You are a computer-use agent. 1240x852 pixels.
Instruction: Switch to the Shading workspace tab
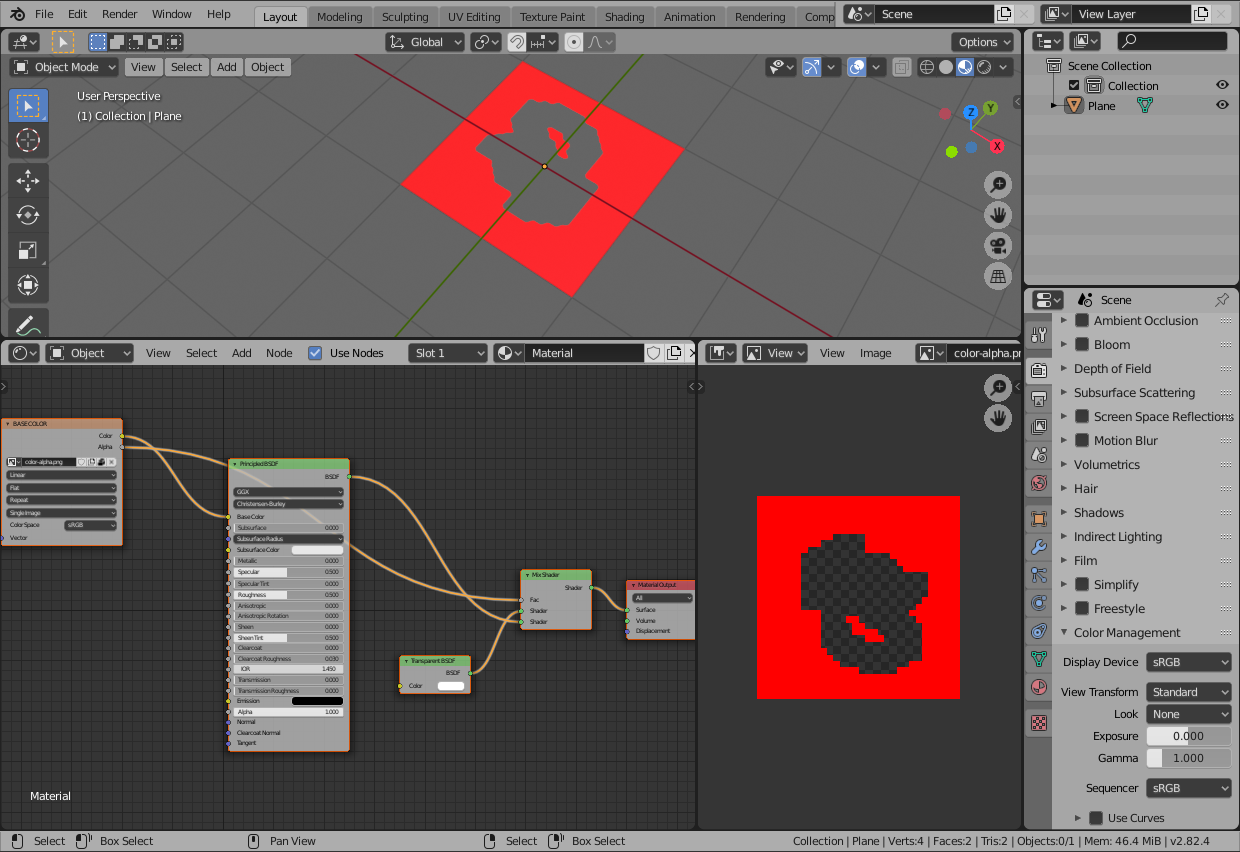click(x=625, y=16)
